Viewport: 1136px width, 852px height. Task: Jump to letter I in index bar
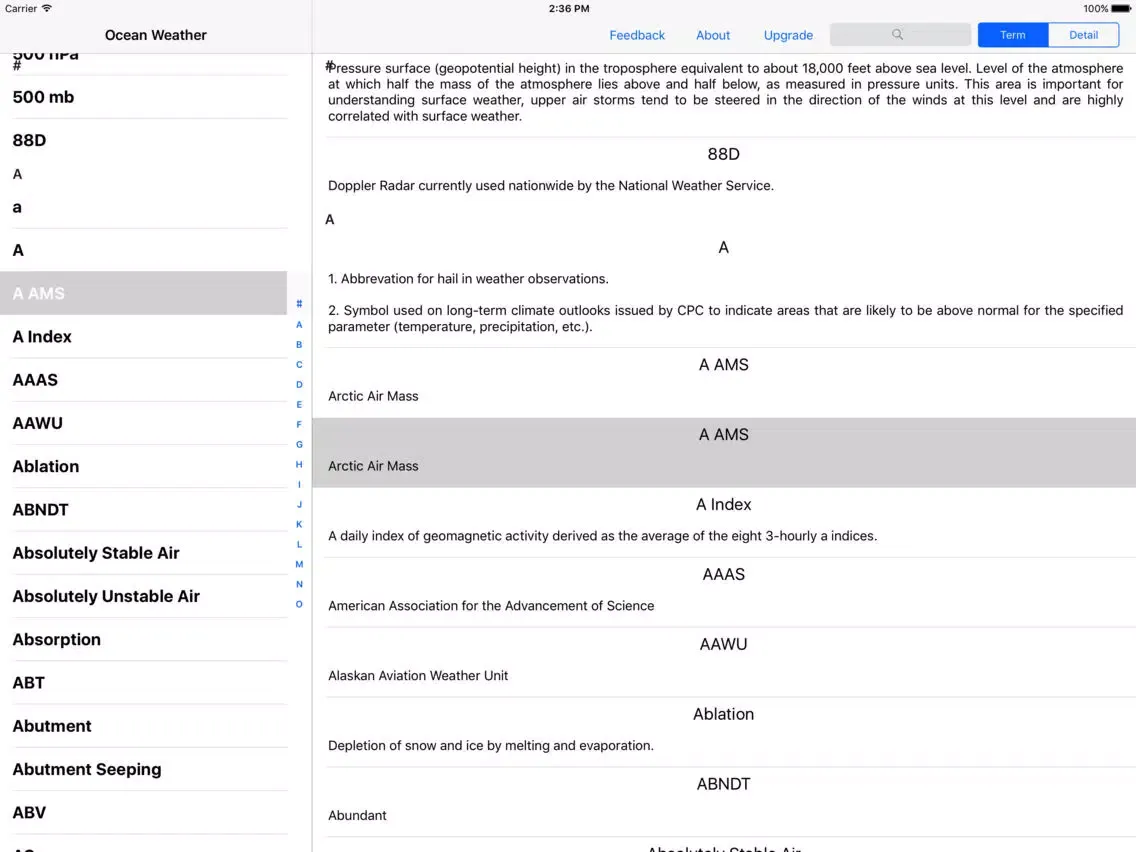coord(299,484)
